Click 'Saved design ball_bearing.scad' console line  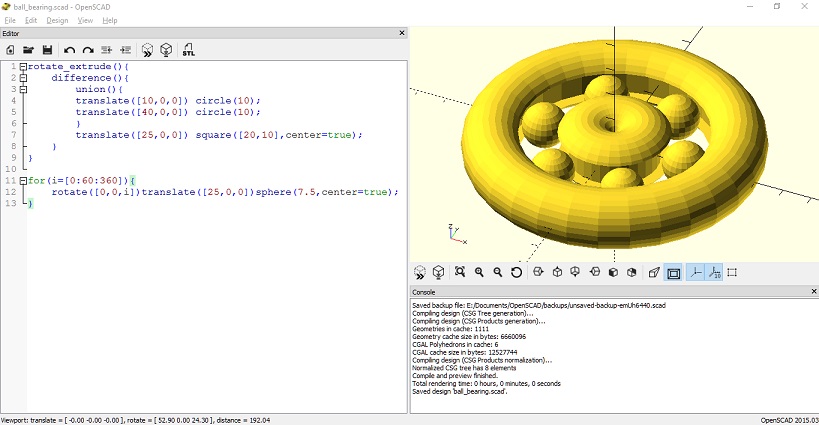point(460,391)
